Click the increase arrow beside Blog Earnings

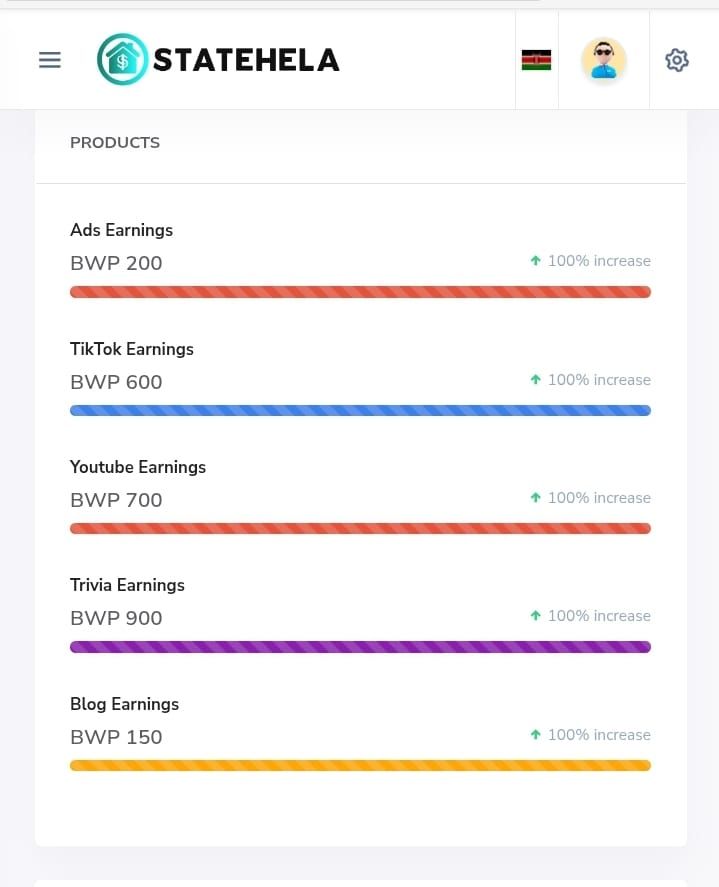536,734
